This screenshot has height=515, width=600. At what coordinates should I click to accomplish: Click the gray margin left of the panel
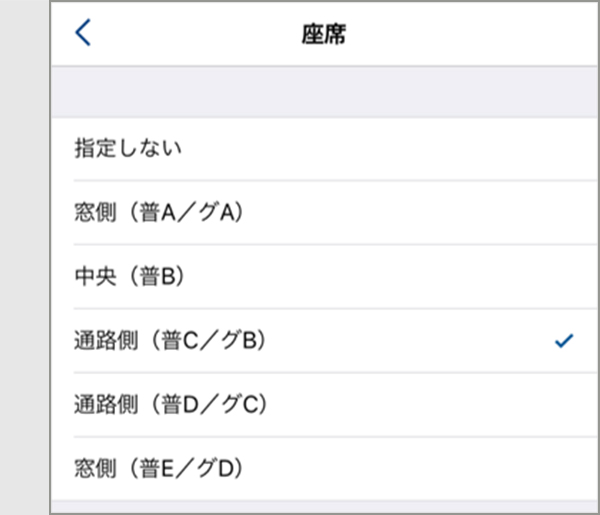pyautogui.click(x=24, y=258)
